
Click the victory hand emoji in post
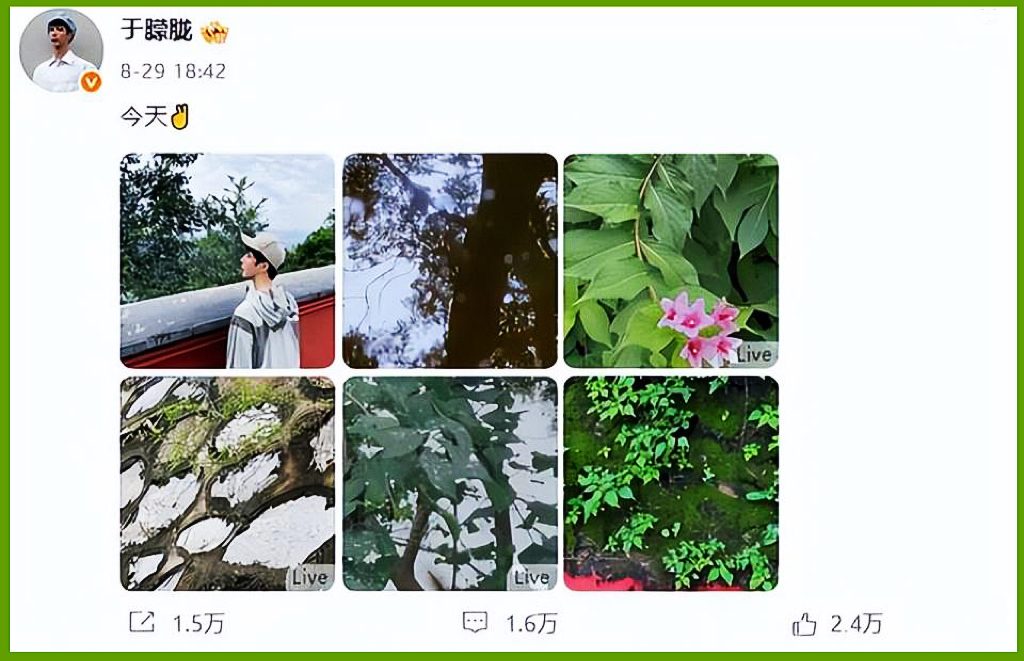[x=180, y=117]
